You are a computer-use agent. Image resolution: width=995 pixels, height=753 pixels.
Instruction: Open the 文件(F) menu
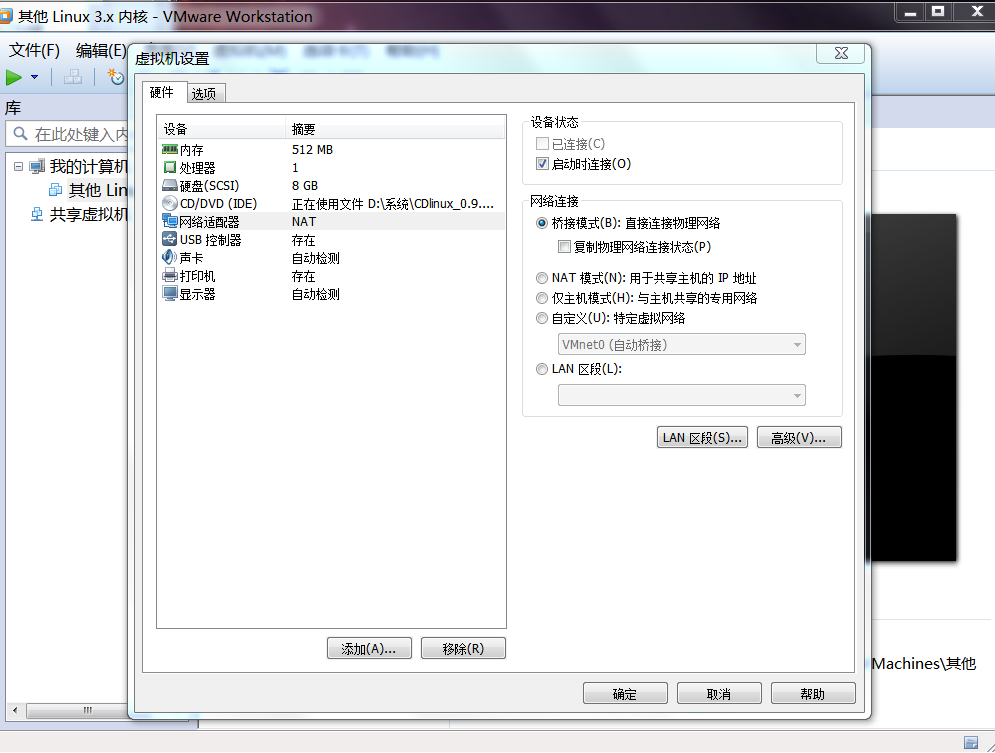click(34, 50)
